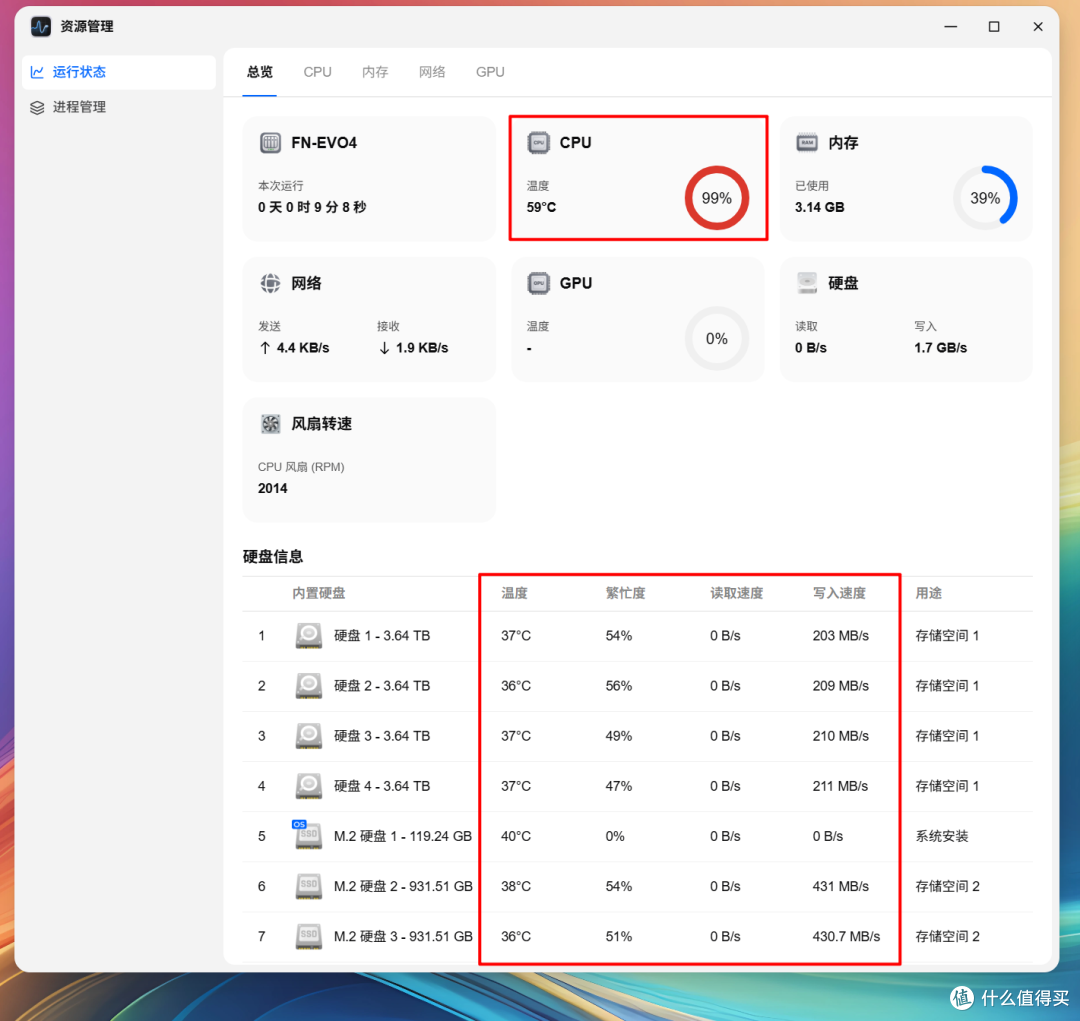The height and width of the screenshot is (1021, 1080).
Task: Minimize the 资源管理 window
Action: [x=951, y=27]
